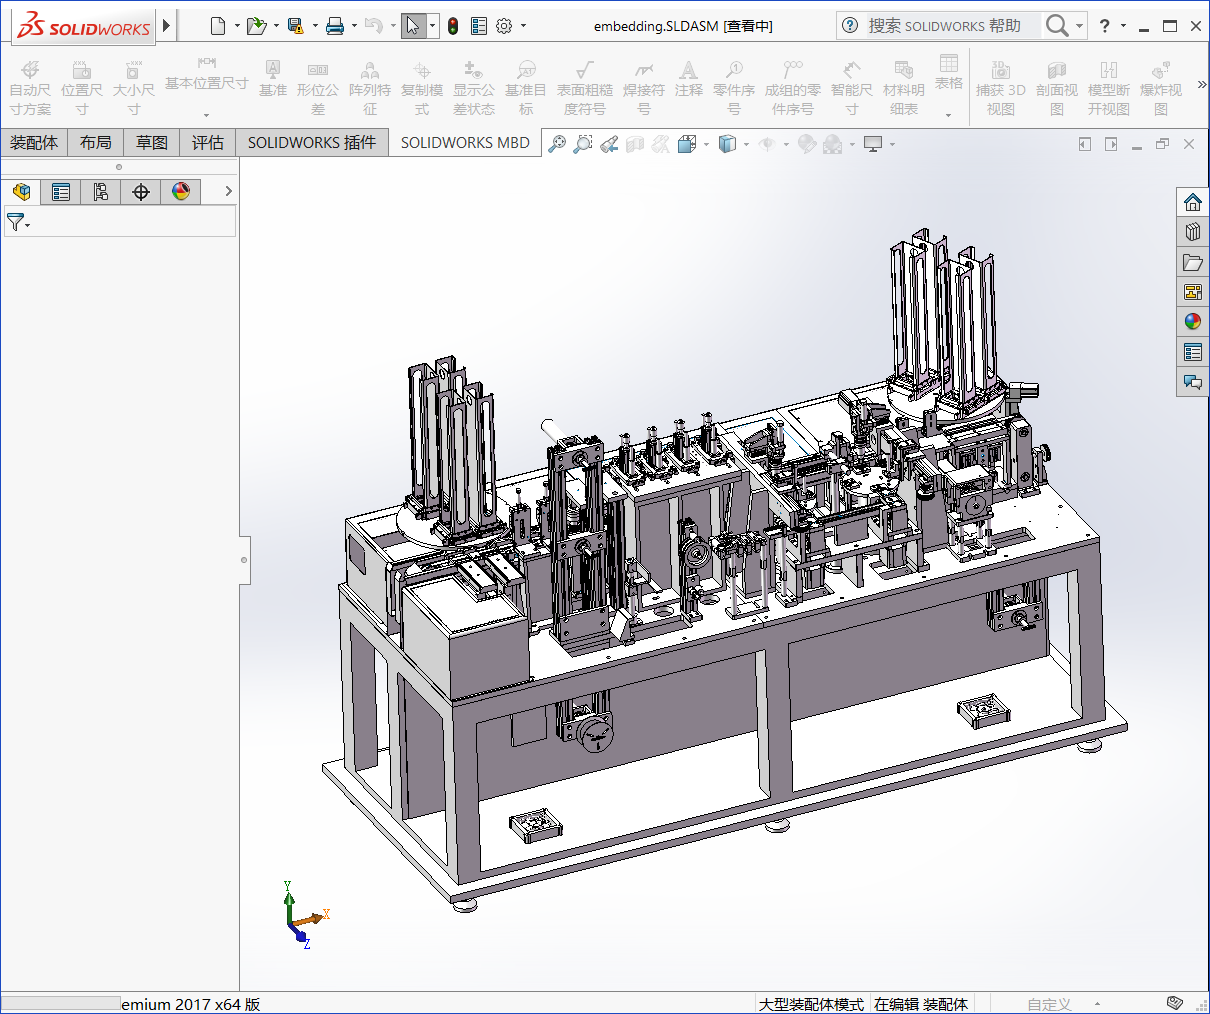Open FeatureManager design tree tab

pos(21,192)
